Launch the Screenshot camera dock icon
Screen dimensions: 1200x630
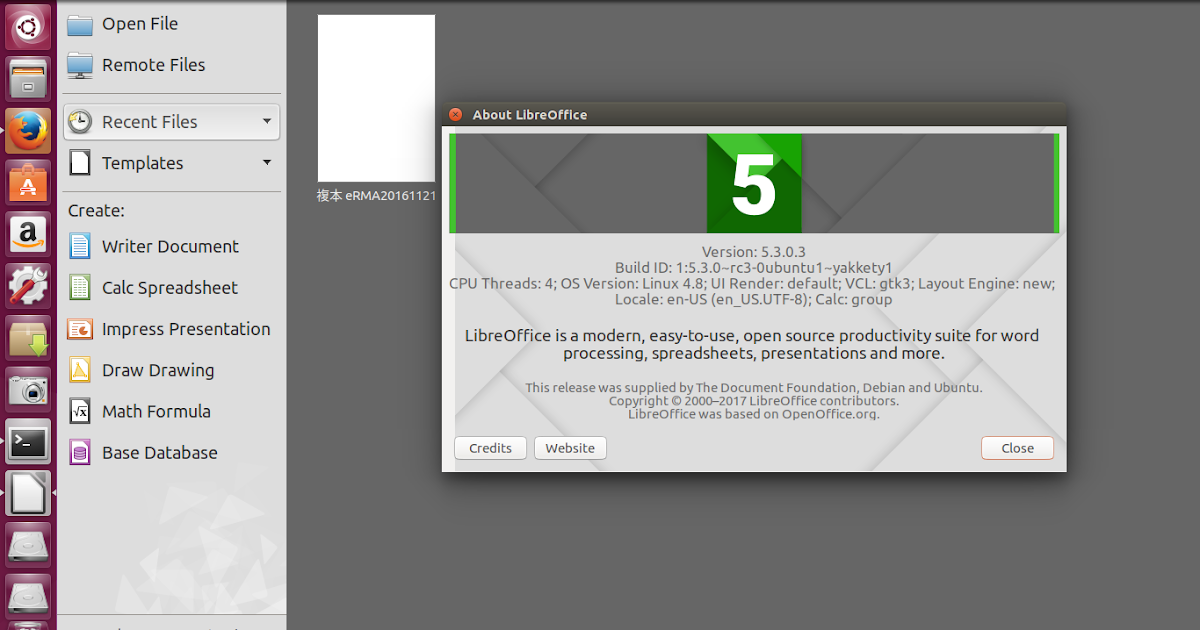pos(28,390)
